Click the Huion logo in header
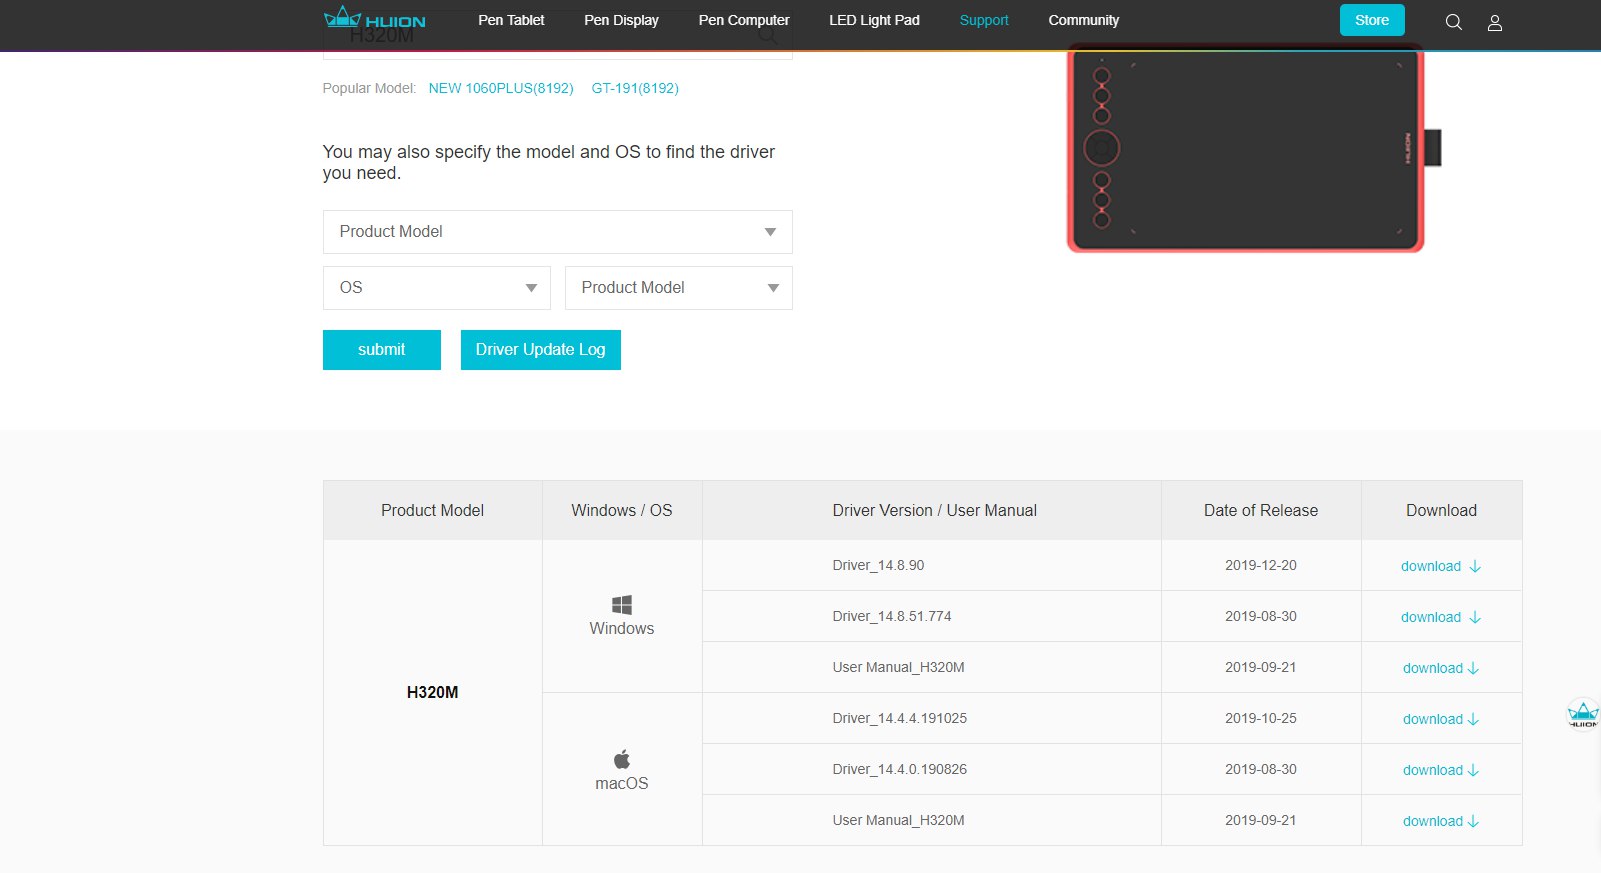1601x873 pixels. coord(375,18)
